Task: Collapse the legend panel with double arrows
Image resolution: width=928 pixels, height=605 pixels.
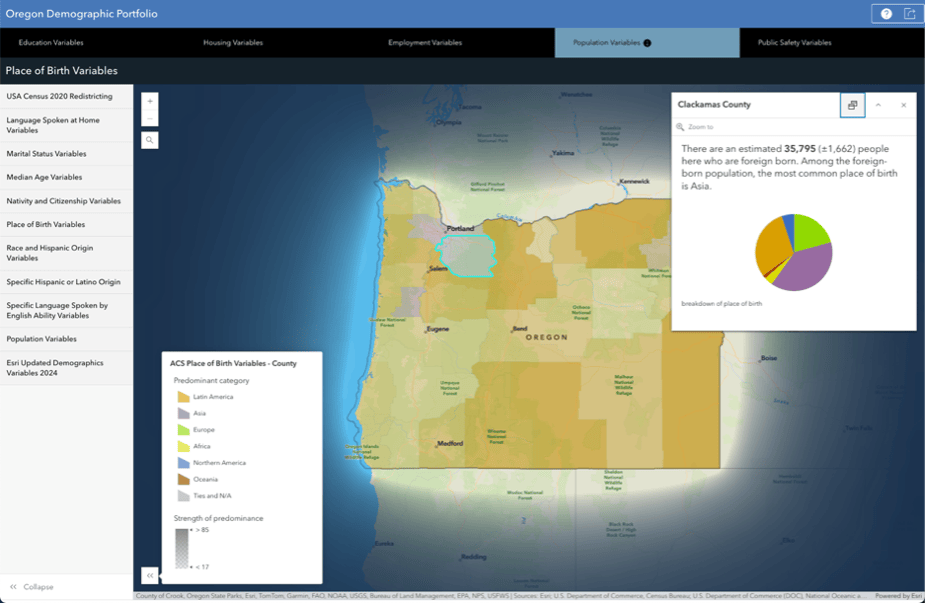Action: tap(150, 577)
